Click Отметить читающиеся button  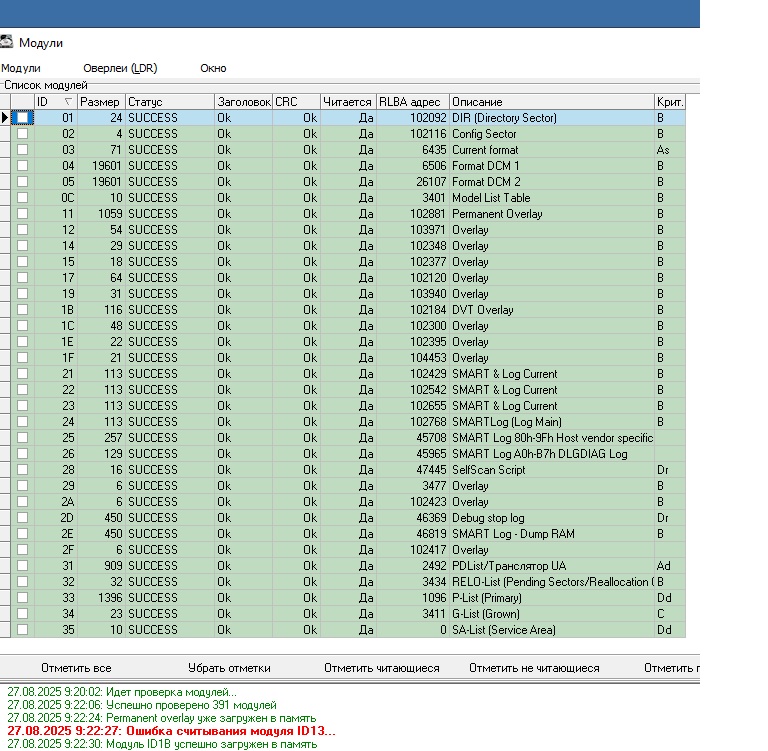tap(382, 668)
